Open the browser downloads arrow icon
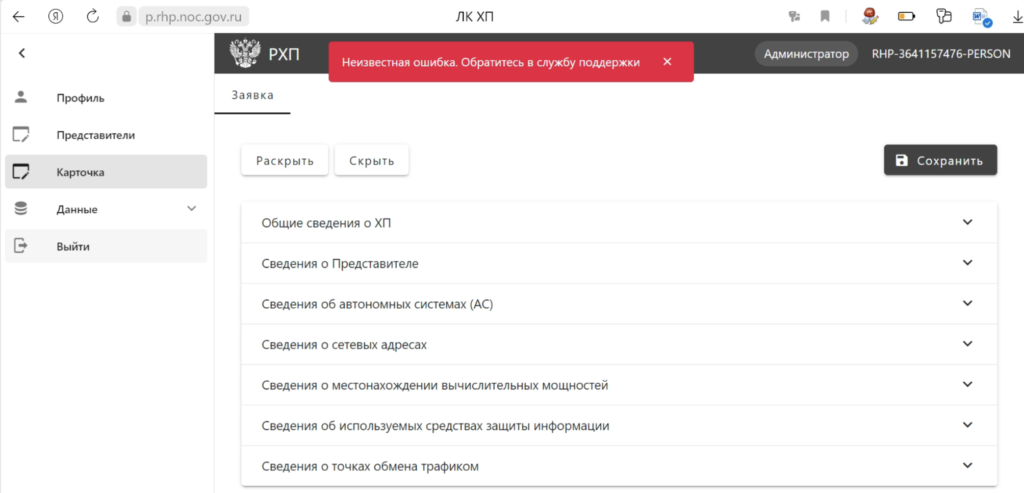Viewport: 1024px width, 493px height. [x=1016, y=16]
